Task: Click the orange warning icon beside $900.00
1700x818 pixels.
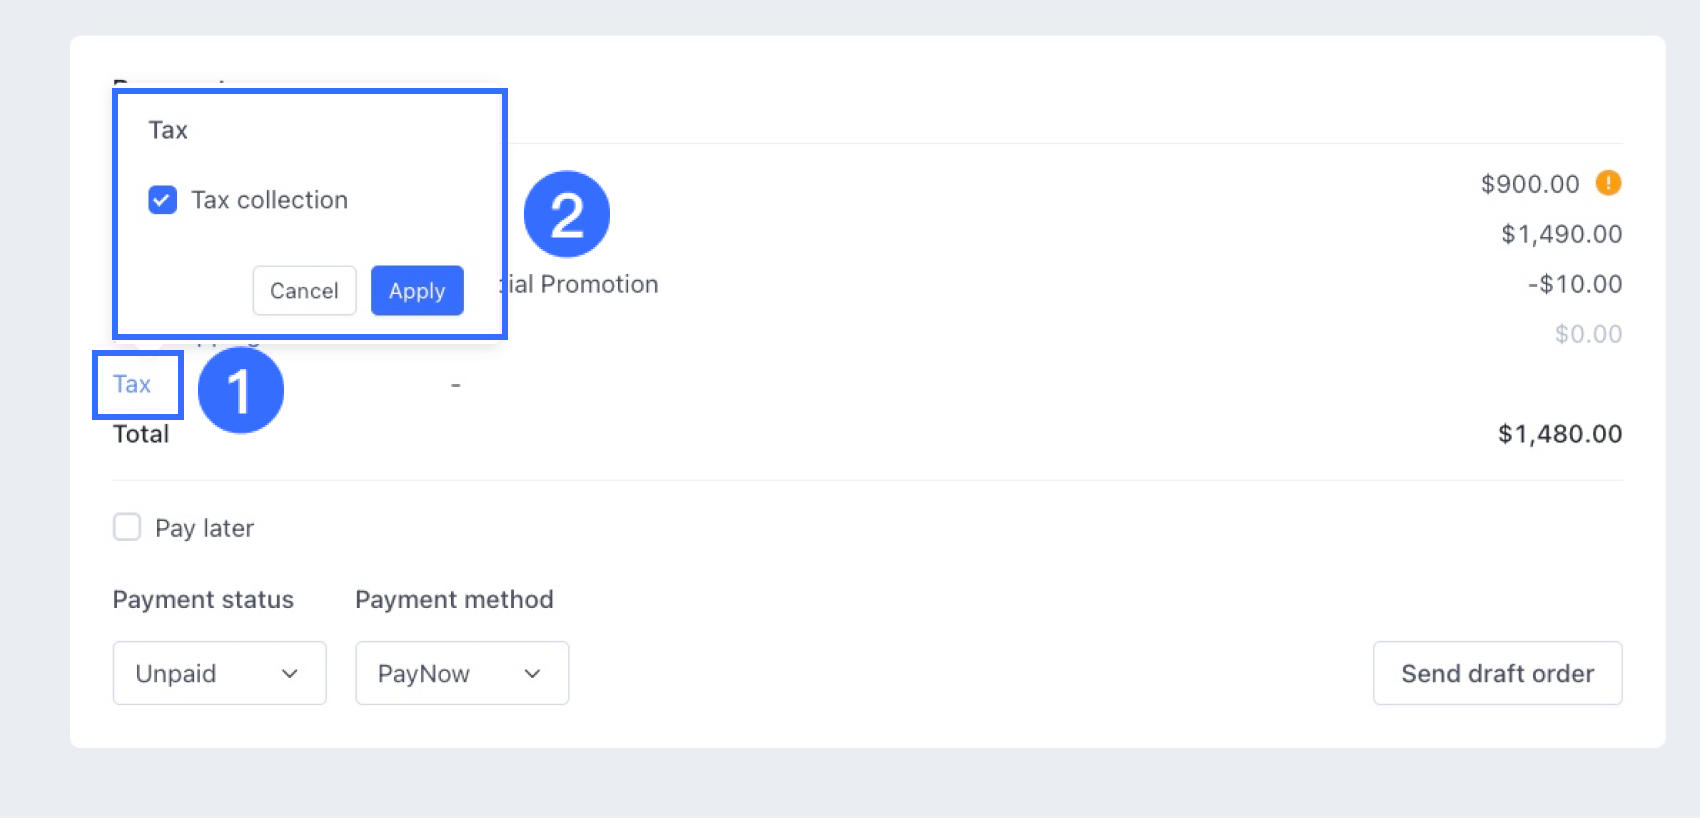Action: (x=1608, y=183)
